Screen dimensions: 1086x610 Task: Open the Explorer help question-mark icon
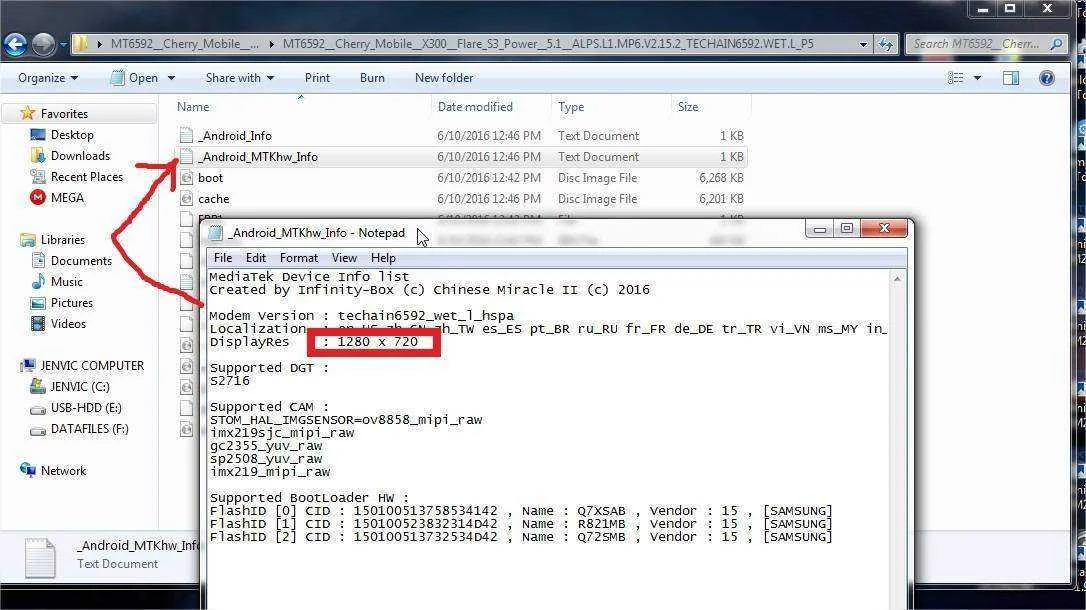coord(1047,78)
